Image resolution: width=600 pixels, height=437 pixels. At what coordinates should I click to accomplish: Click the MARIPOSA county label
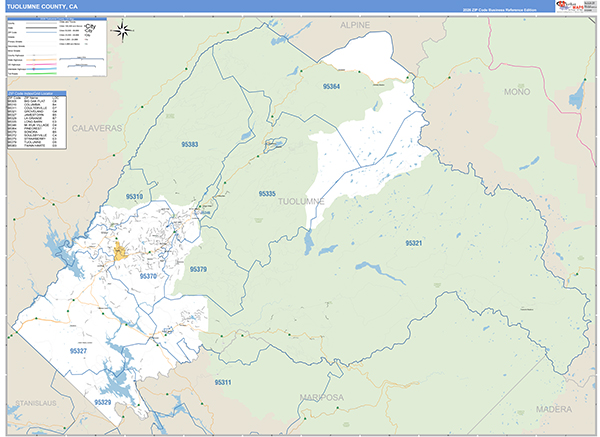click(322, 398)
